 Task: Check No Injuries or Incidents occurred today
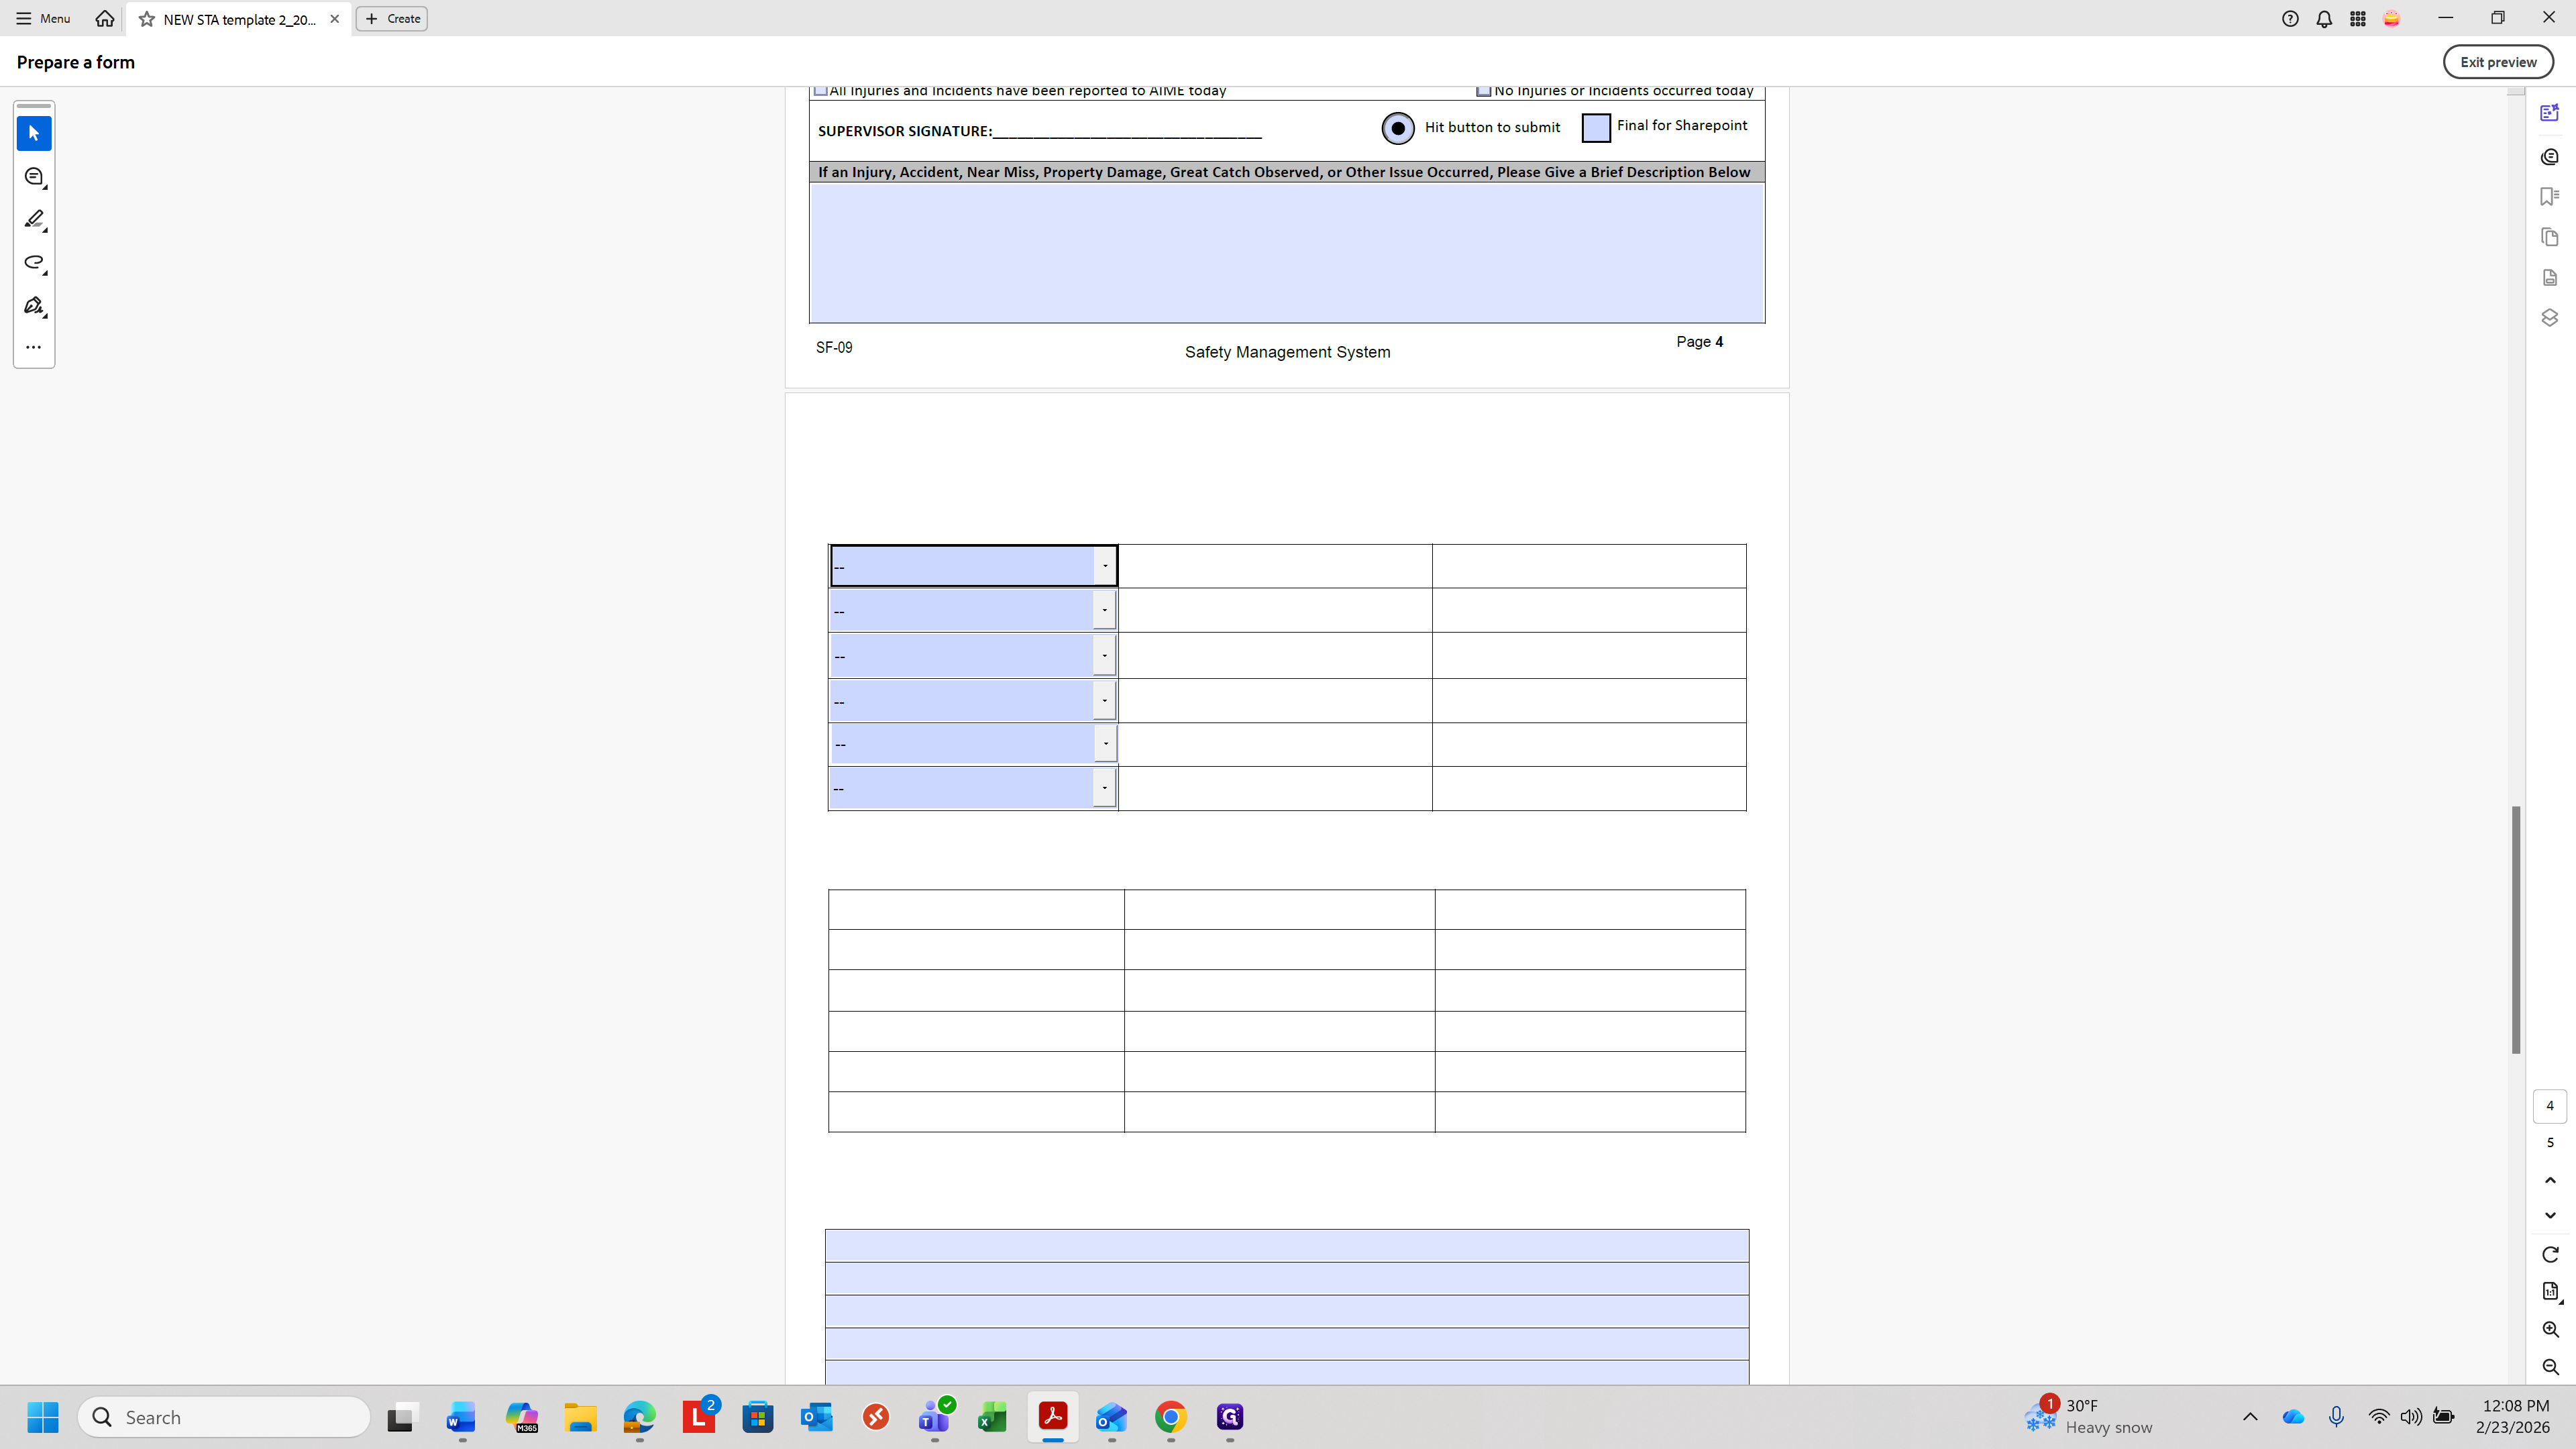[1484, 91]
